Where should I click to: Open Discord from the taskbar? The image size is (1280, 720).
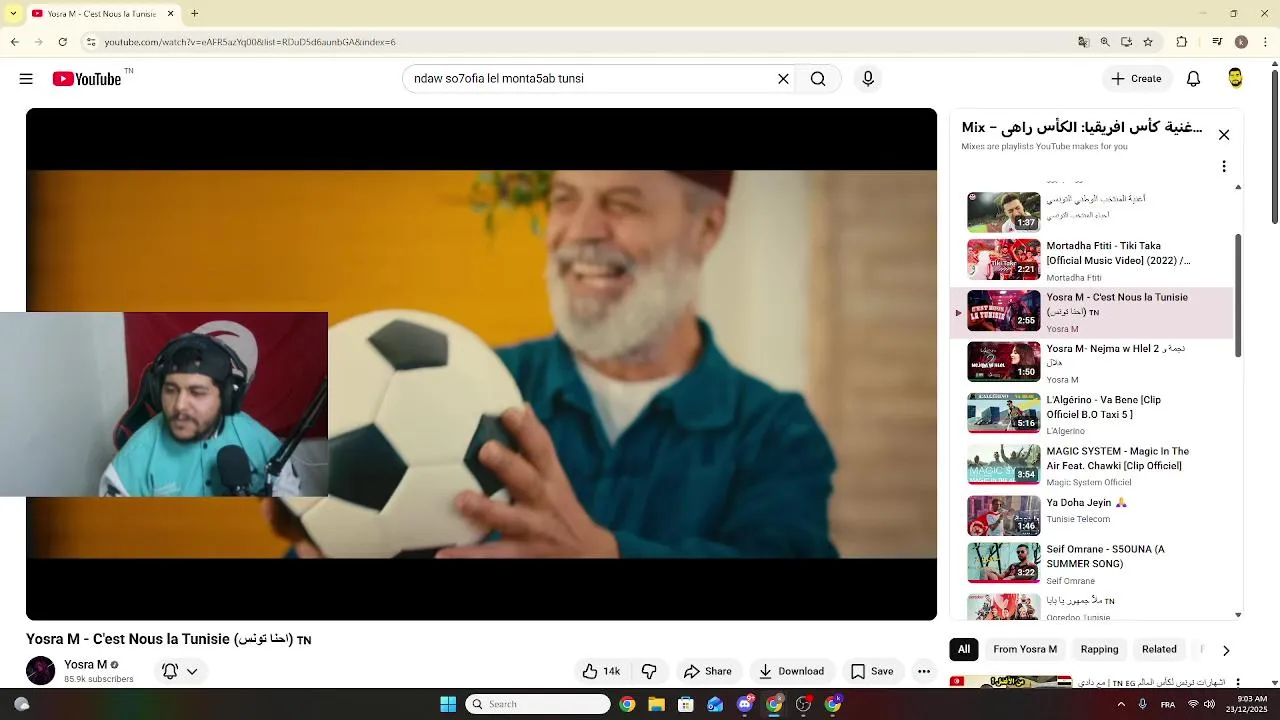click(x=744, y=704)
